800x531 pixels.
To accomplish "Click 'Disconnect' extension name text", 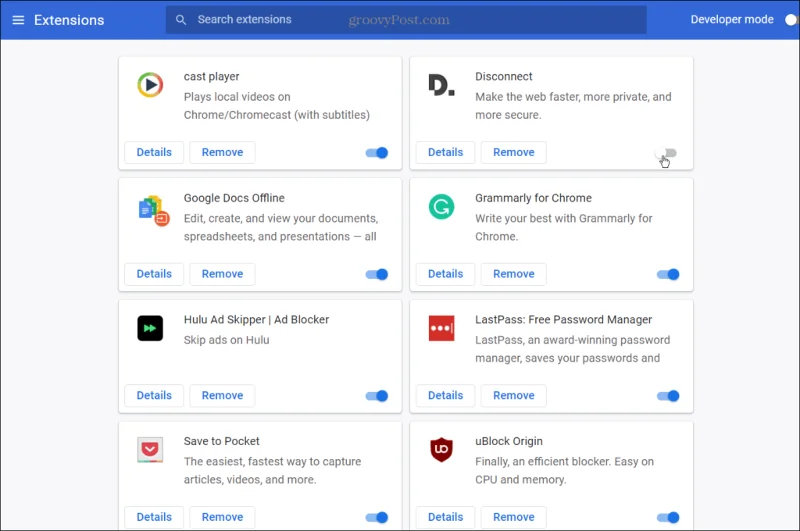I will pyautogui.click(x=504, y=77).
